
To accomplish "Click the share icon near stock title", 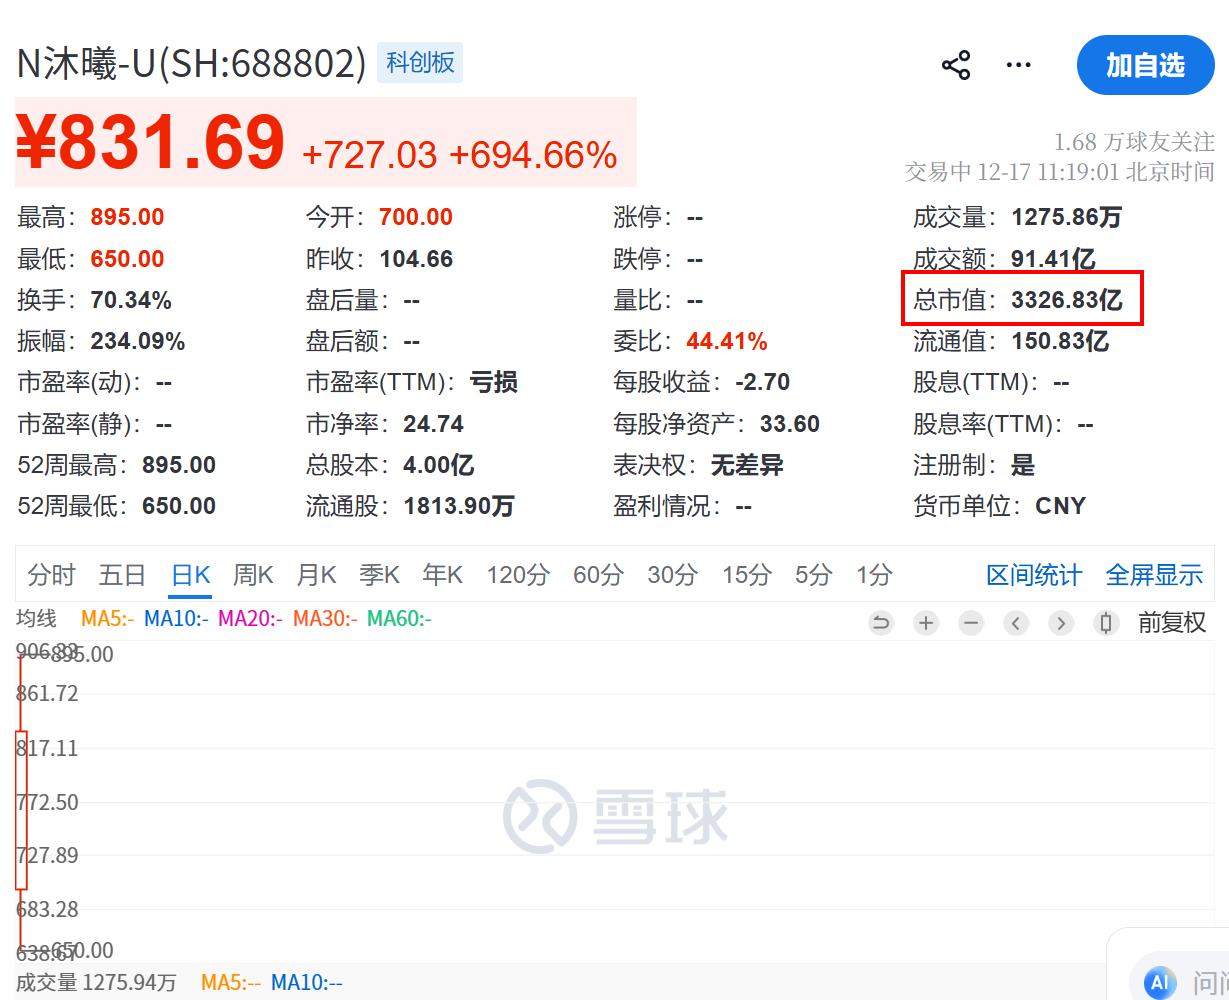I will click(956, 66).
